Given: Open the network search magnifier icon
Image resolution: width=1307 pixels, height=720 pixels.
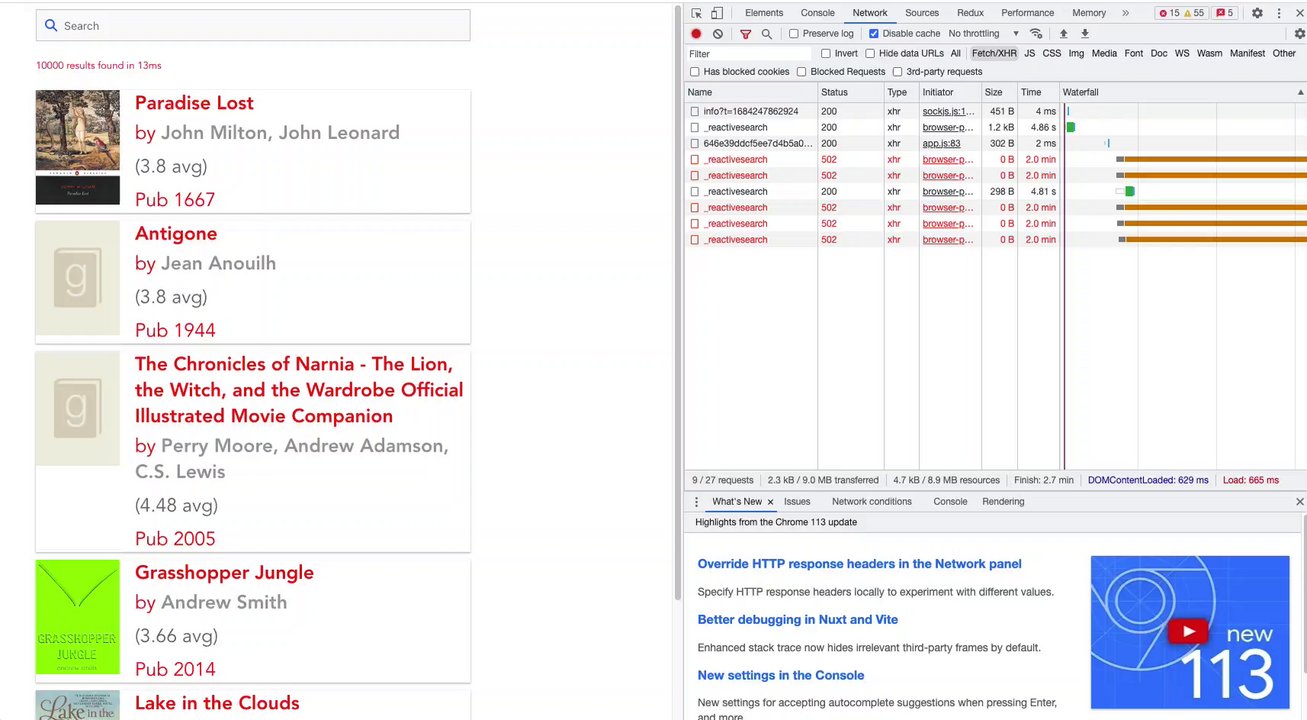Looking at the screenshot, I should point(767,34).
